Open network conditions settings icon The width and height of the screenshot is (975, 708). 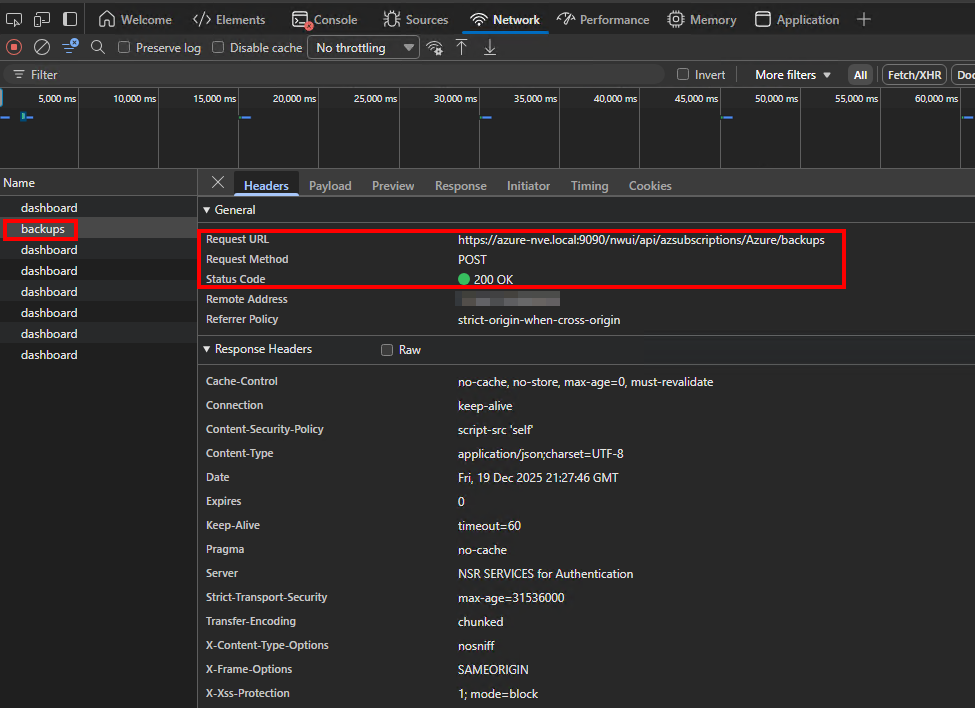click(434, 47)
